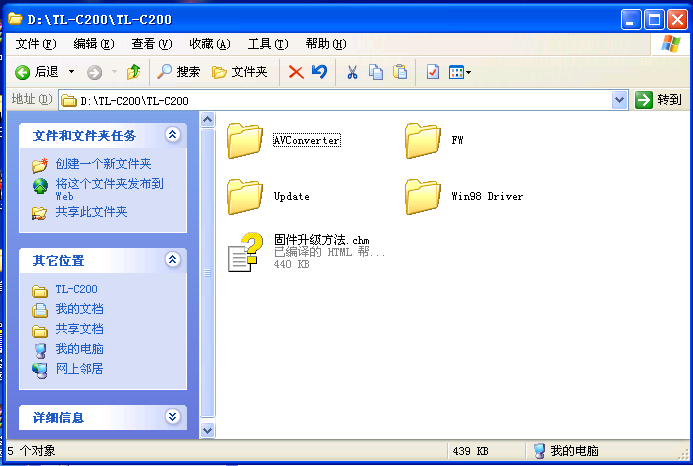Click the properties checkmark sheet icon
693x466 pixels.
point(433,72)
